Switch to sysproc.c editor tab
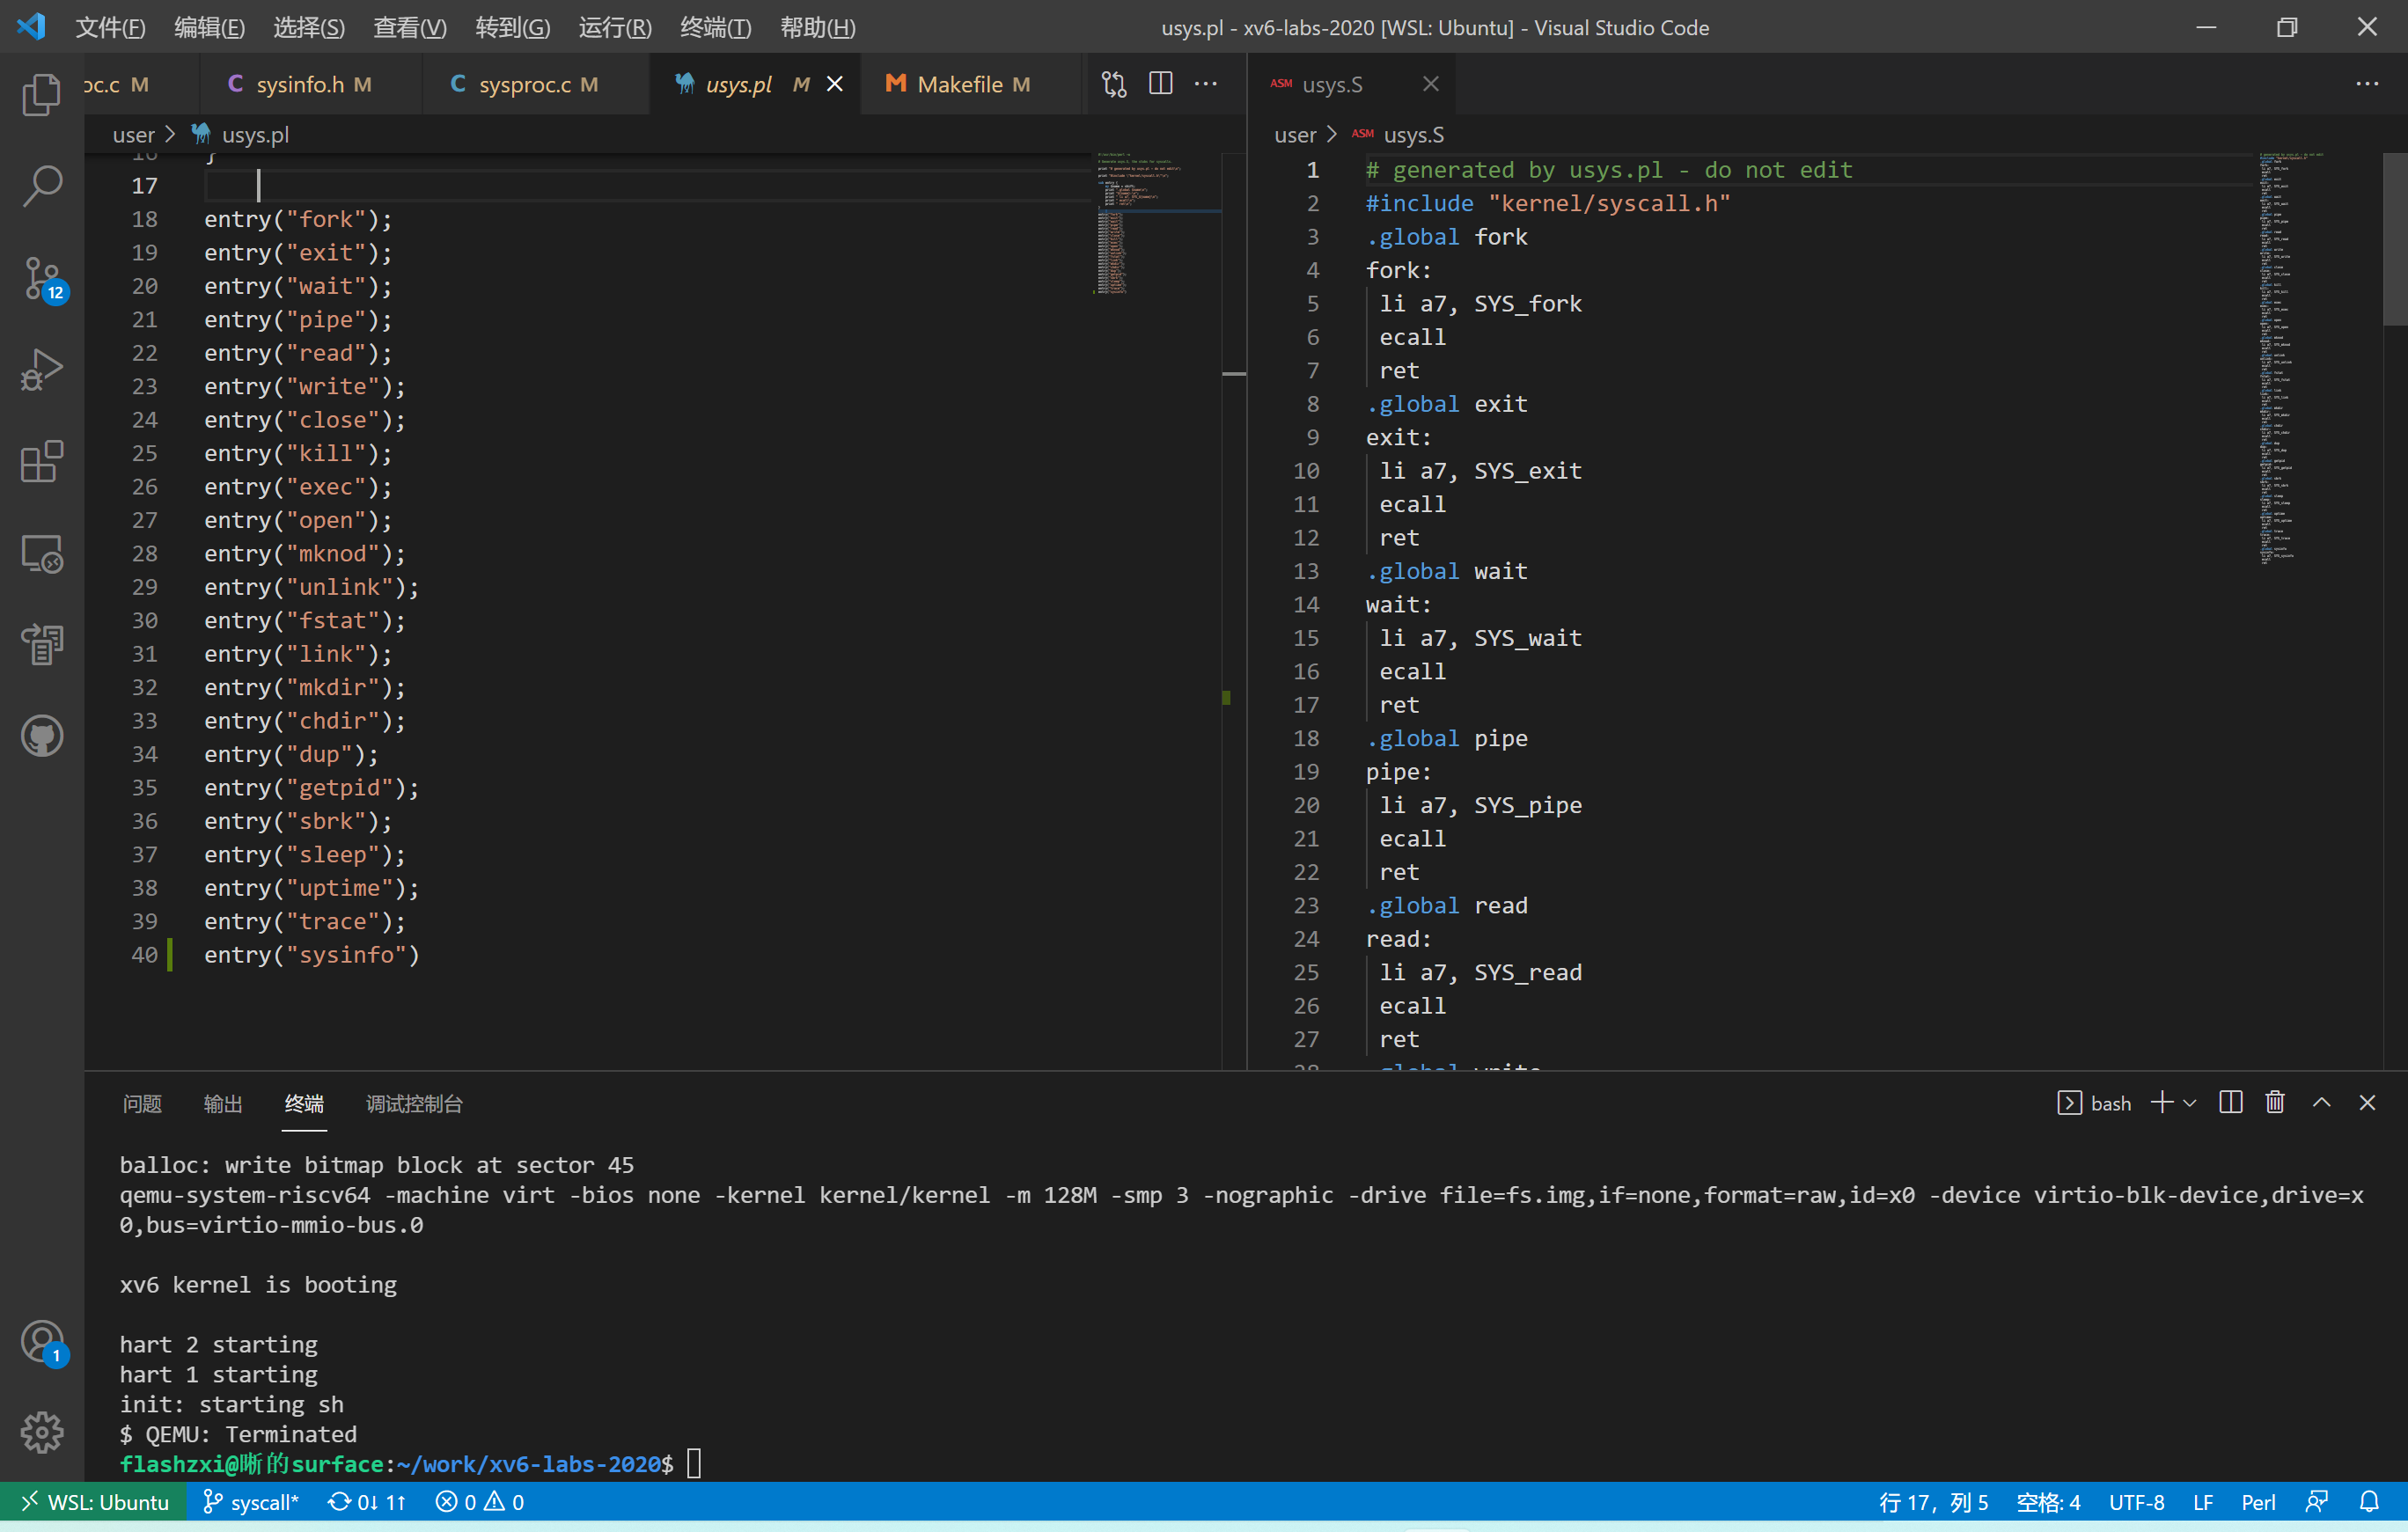Image resolution: width=2408 pixels, height=1532 pixels. [534, 84]
